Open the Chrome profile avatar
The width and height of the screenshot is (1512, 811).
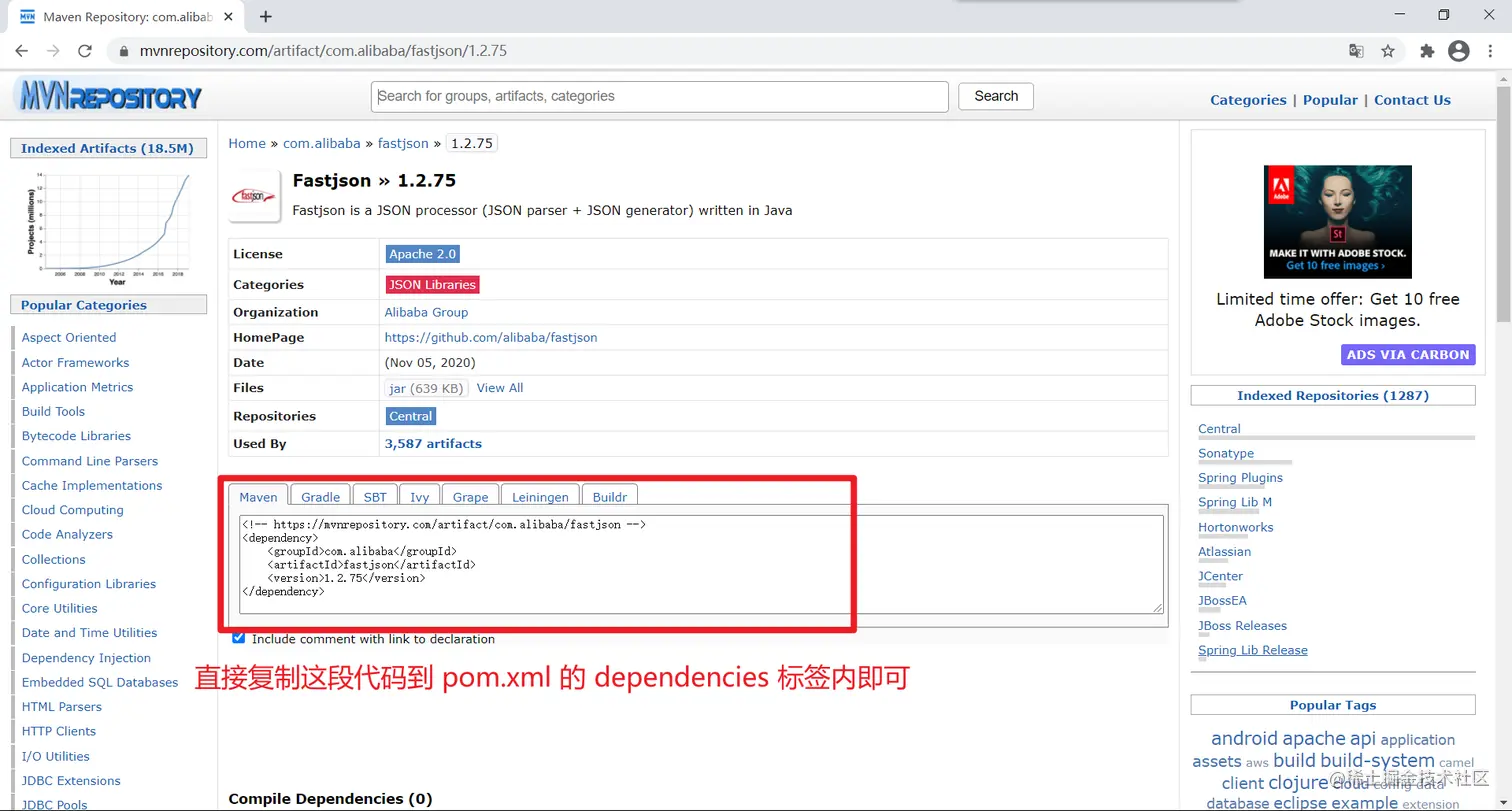1459,51
